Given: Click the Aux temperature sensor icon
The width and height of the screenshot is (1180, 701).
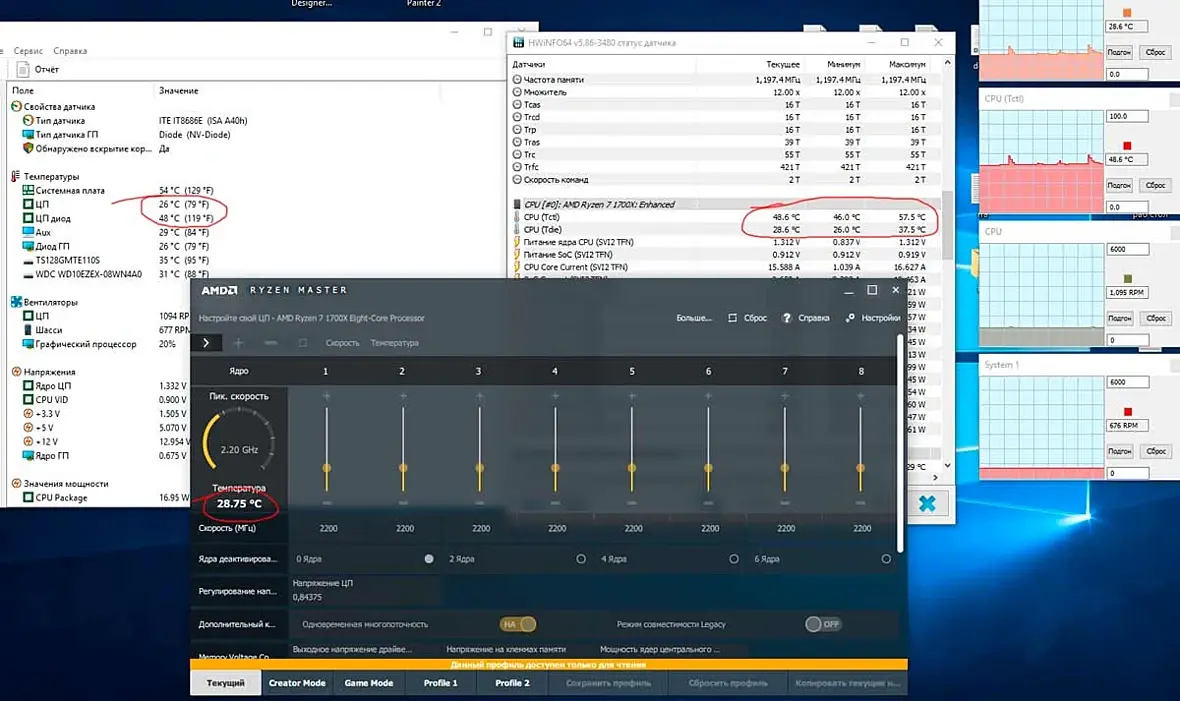Looking at the screenshot, I should point(28,233).
